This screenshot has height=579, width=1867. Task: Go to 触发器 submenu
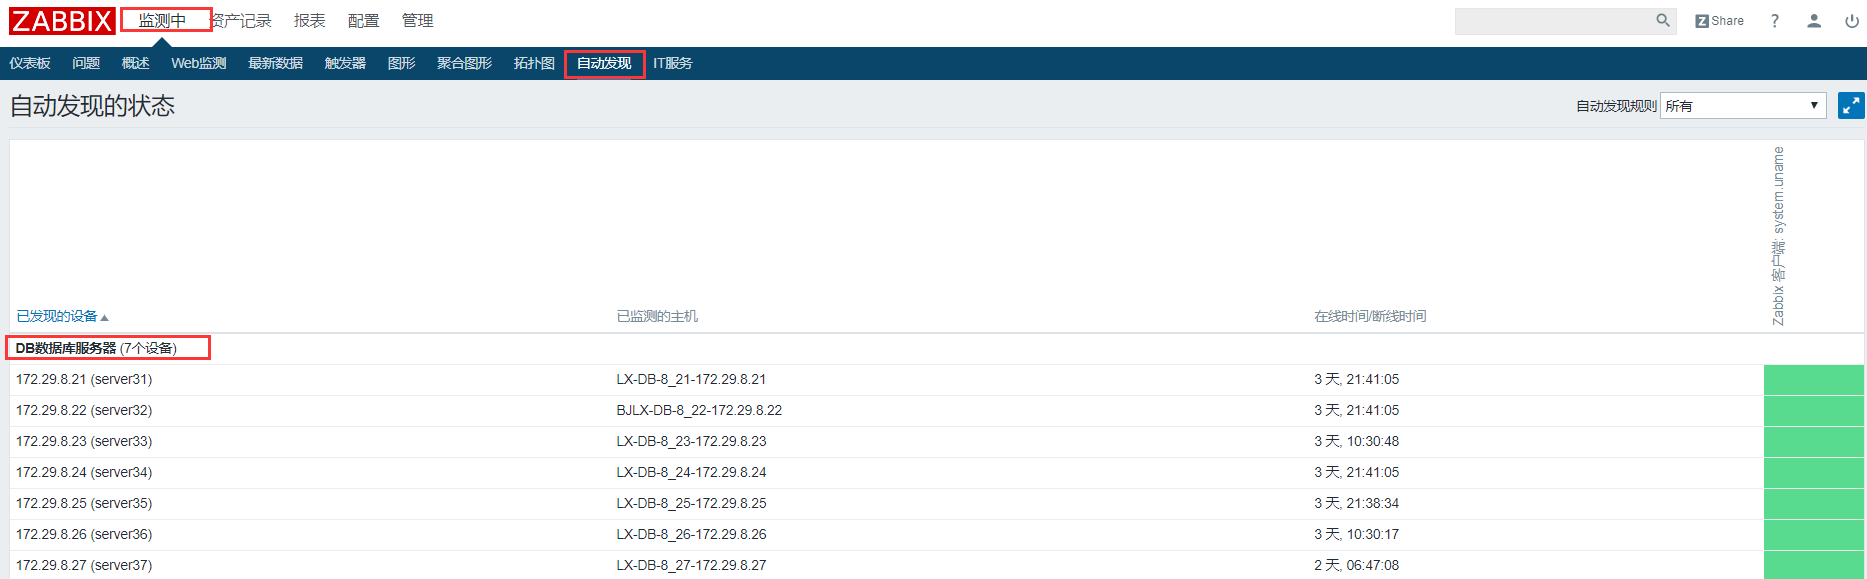[x=345, y=63]
